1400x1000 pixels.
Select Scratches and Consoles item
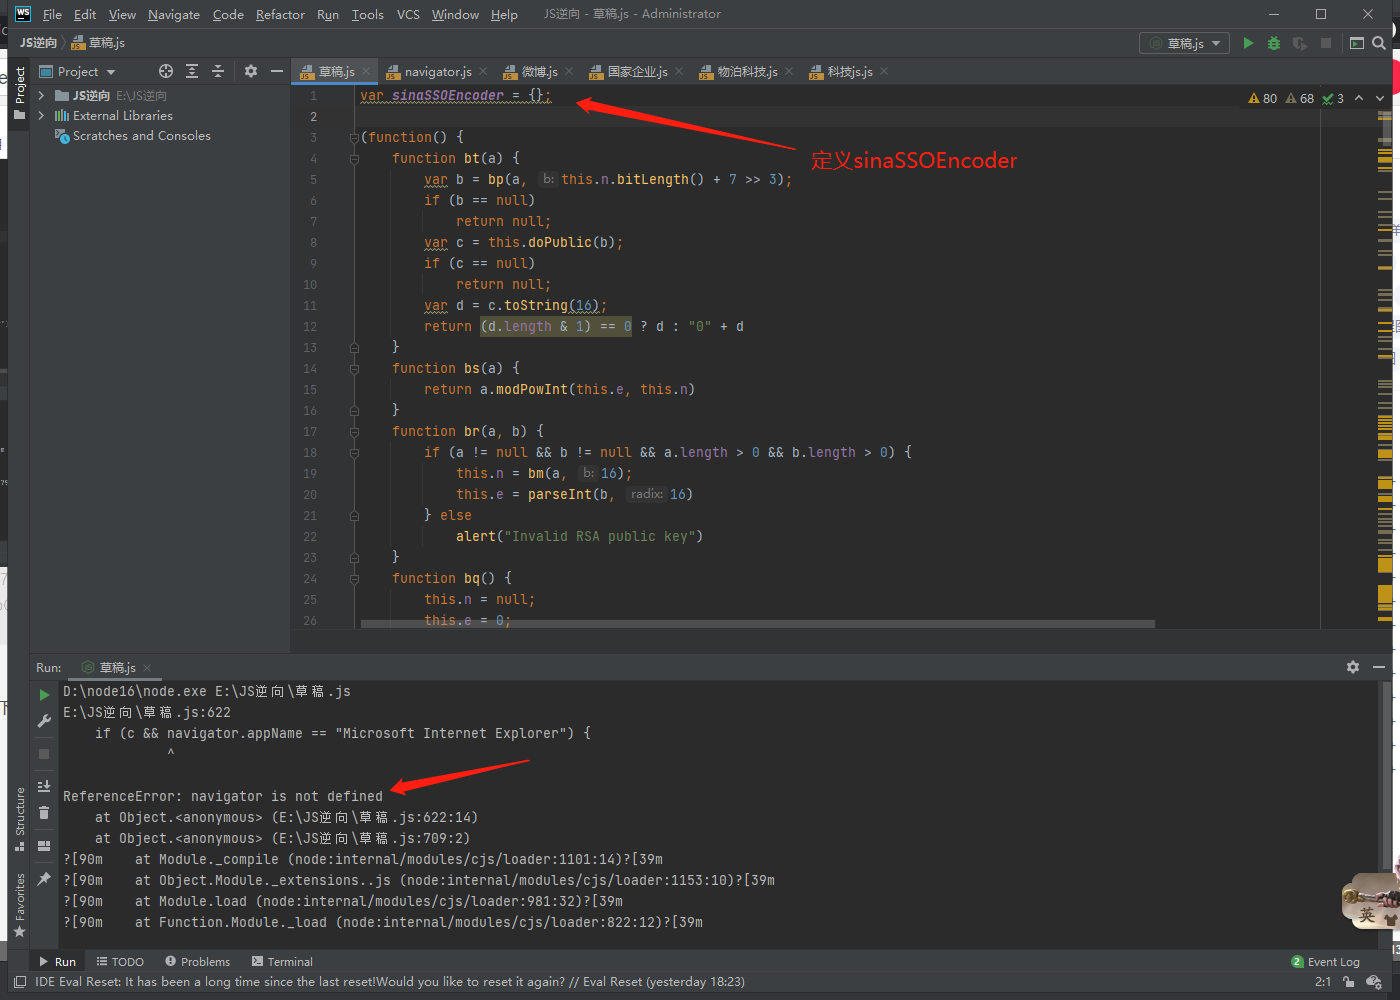click(141, 136)
